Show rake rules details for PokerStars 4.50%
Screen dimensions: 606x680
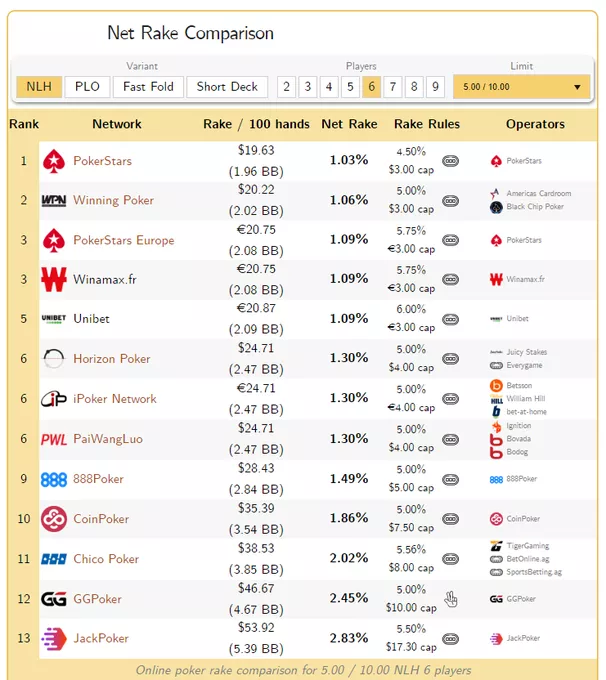click(x=451, y=161)
